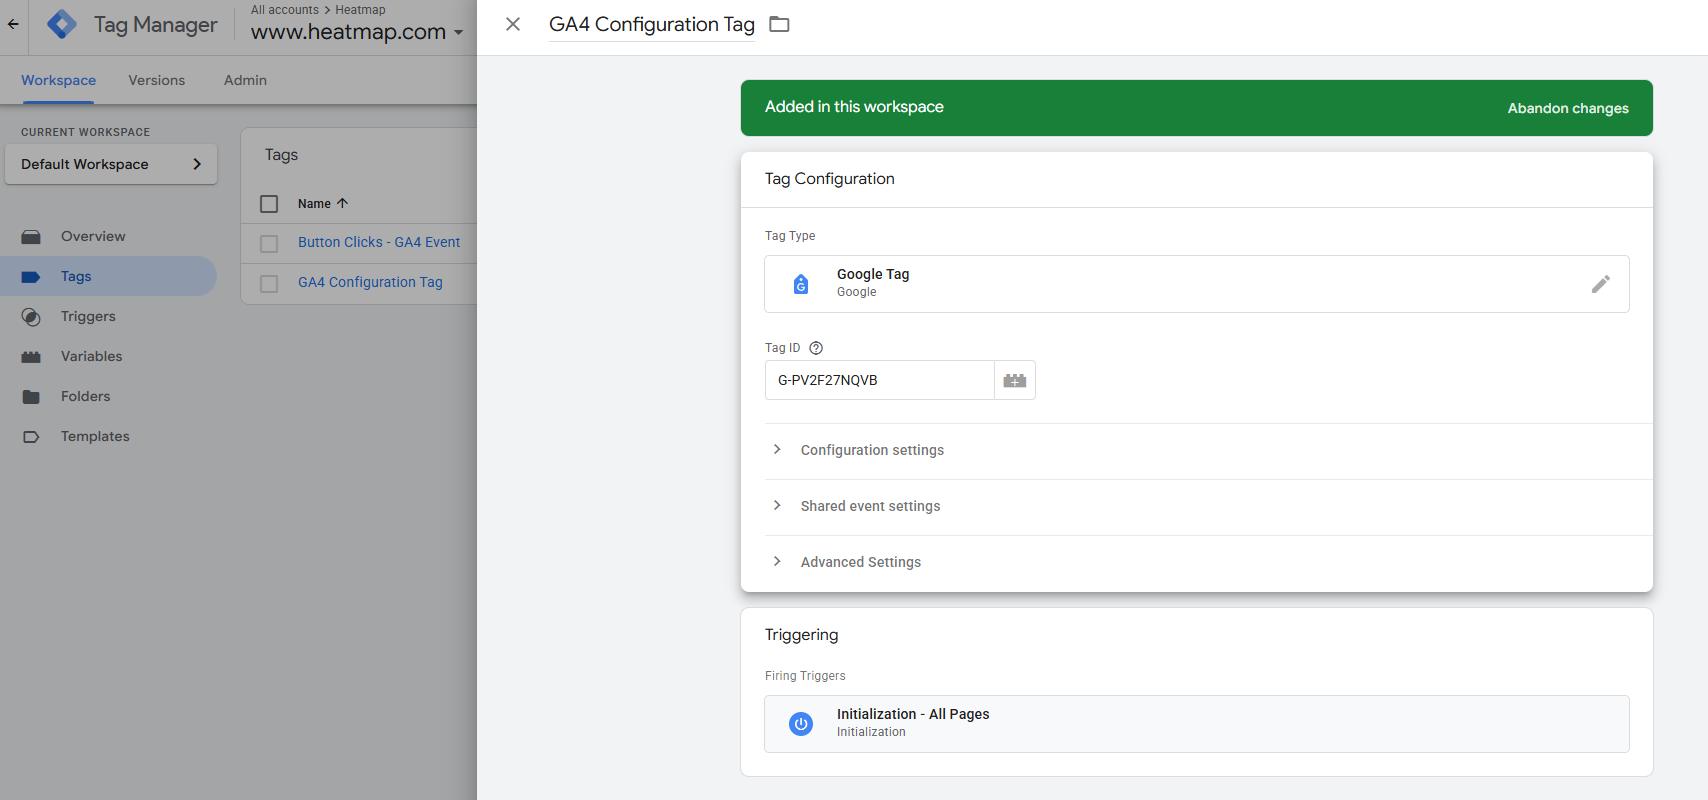The height and width of the screenshot is (800, 1708).
Task: Click the Triggering section heading
Action: coord(802,635)
